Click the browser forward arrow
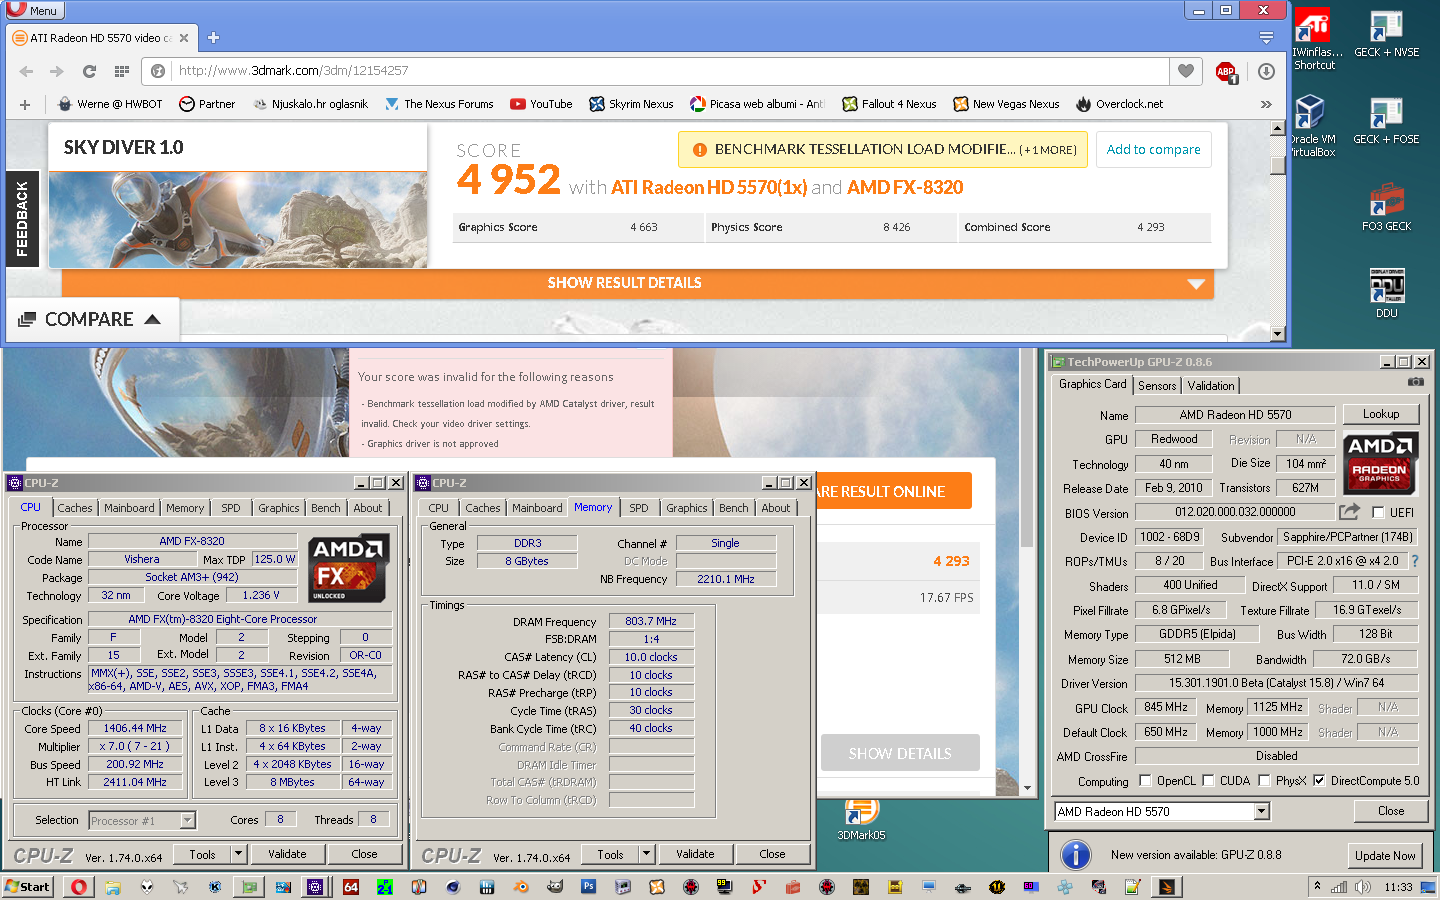The height and width of the screenshot is (900, 1440). click(x=57, y=71)
